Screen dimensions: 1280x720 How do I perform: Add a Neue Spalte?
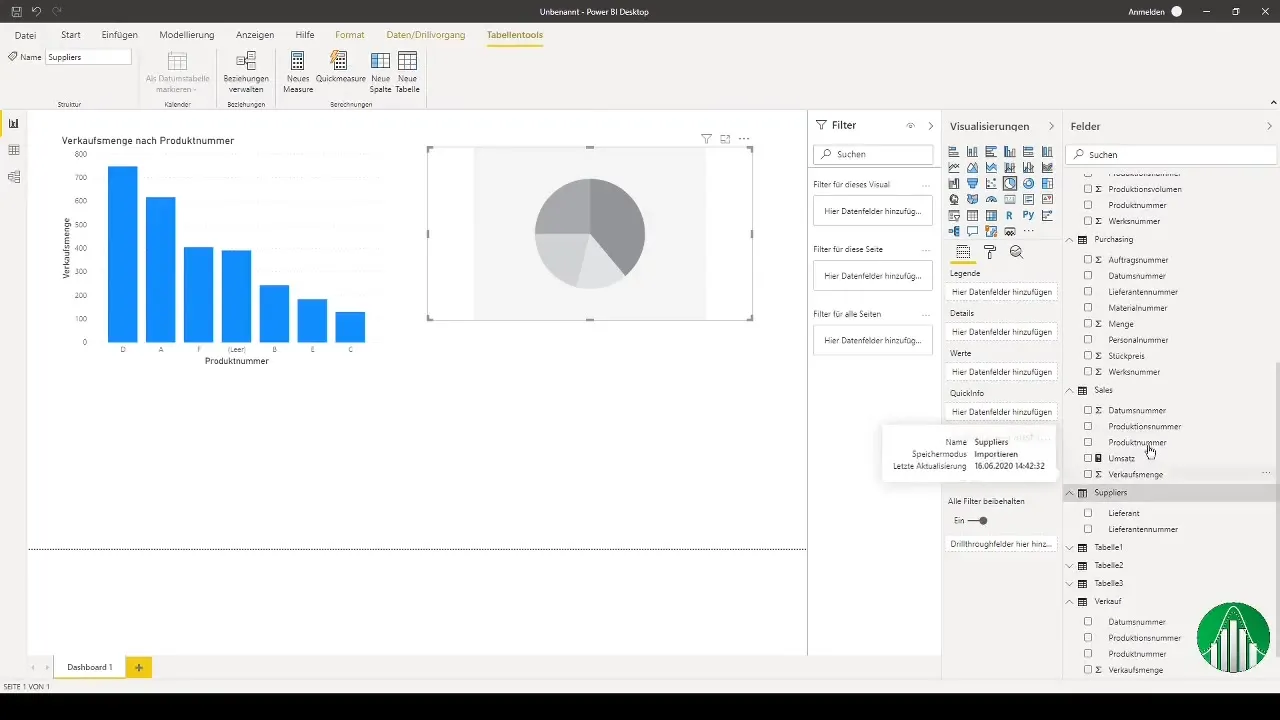pos(380,73)
